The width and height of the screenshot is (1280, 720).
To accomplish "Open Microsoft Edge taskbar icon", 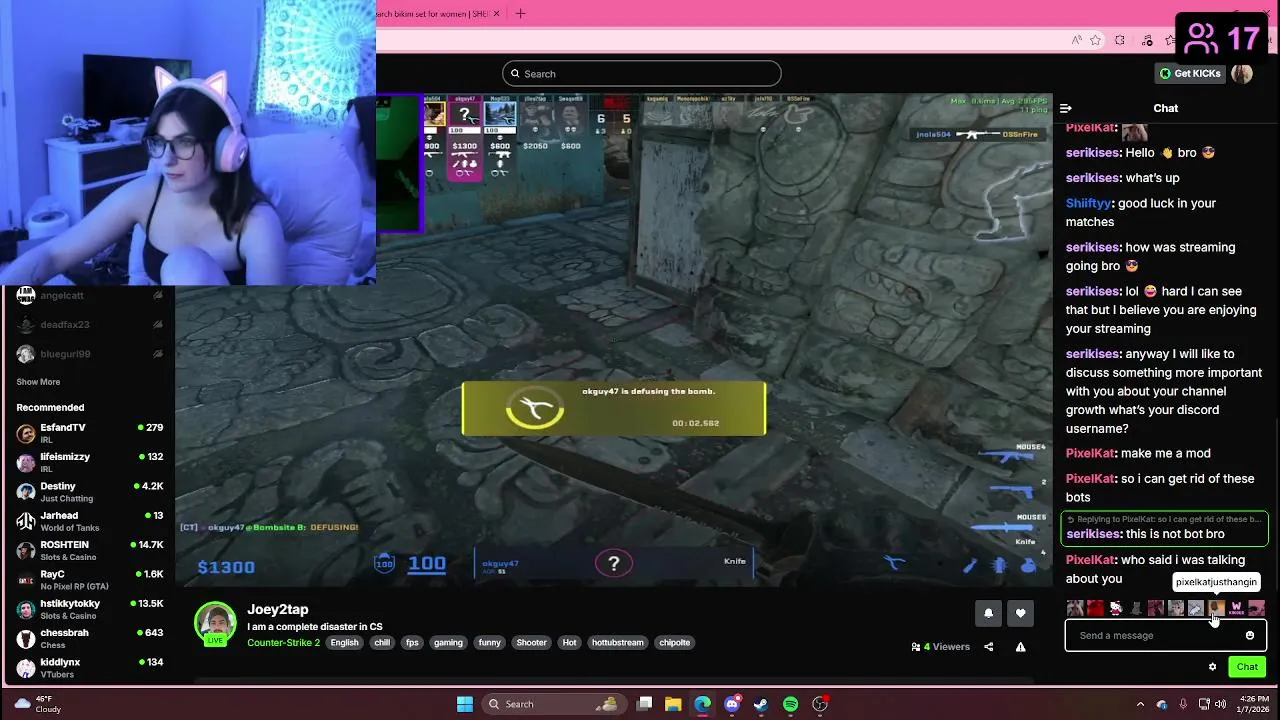I will pos(703,704).
